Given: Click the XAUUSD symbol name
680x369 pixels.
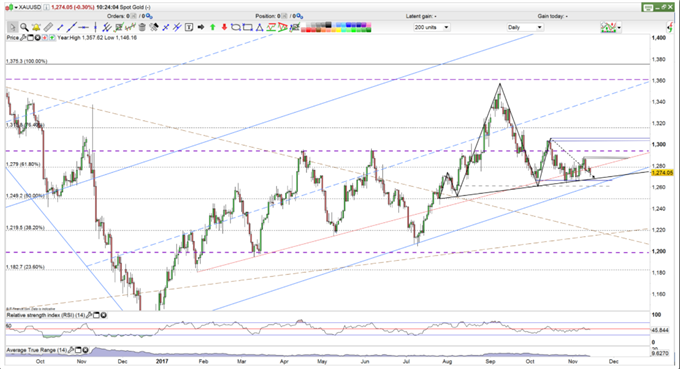Looking at the screenshot, I should [x=30, y=7].
